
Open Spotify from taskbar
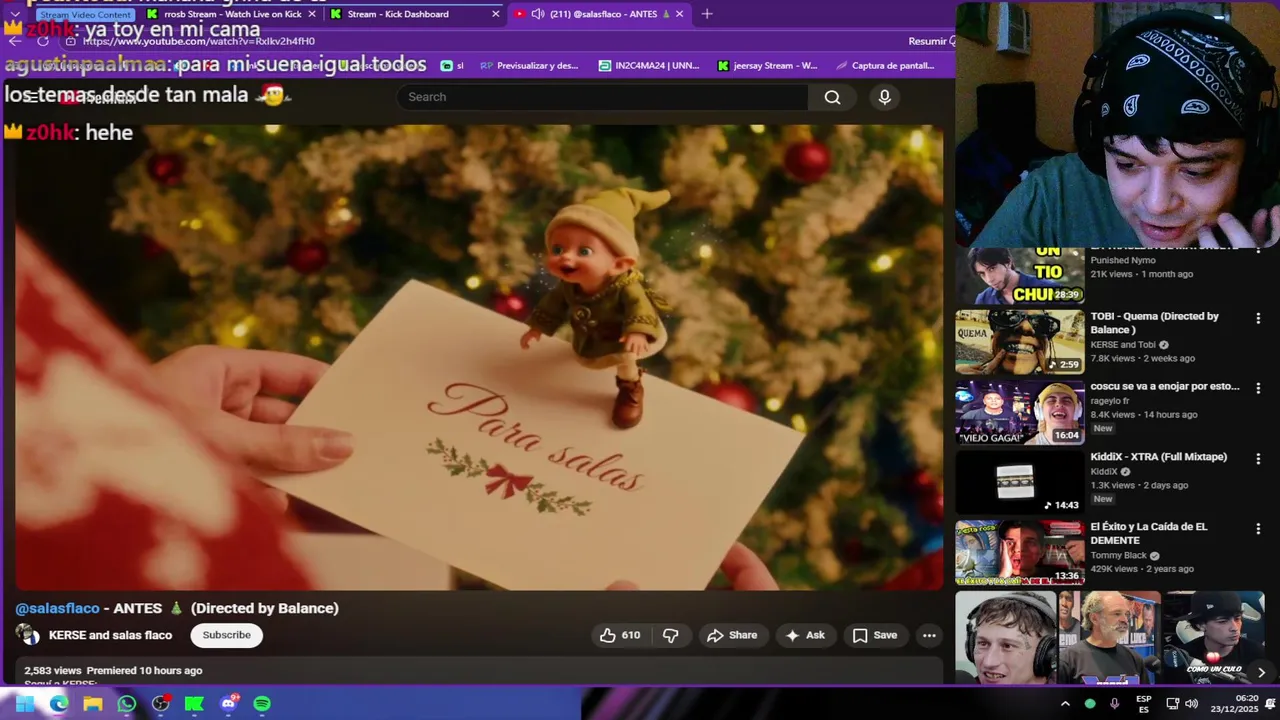coord(262,704)
